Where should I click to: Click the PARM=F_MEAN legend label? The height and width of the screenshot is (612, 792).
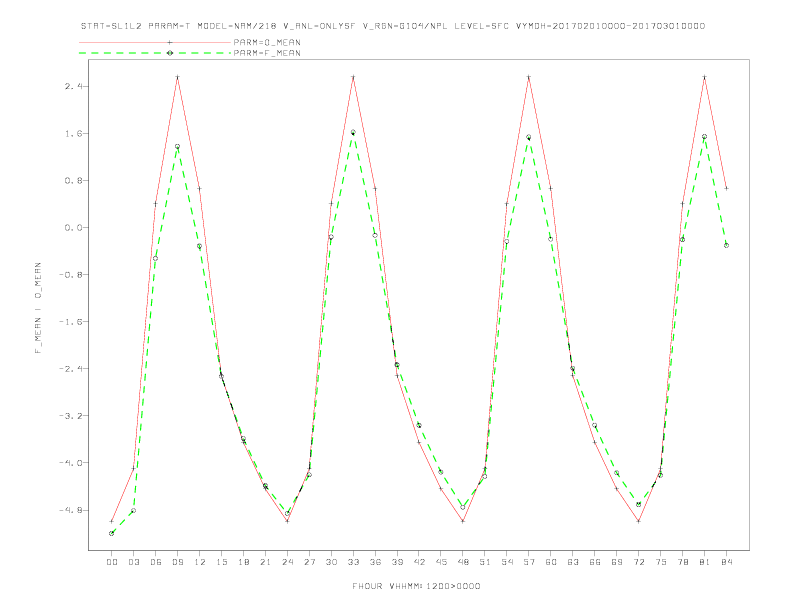(x=267, y=53)
